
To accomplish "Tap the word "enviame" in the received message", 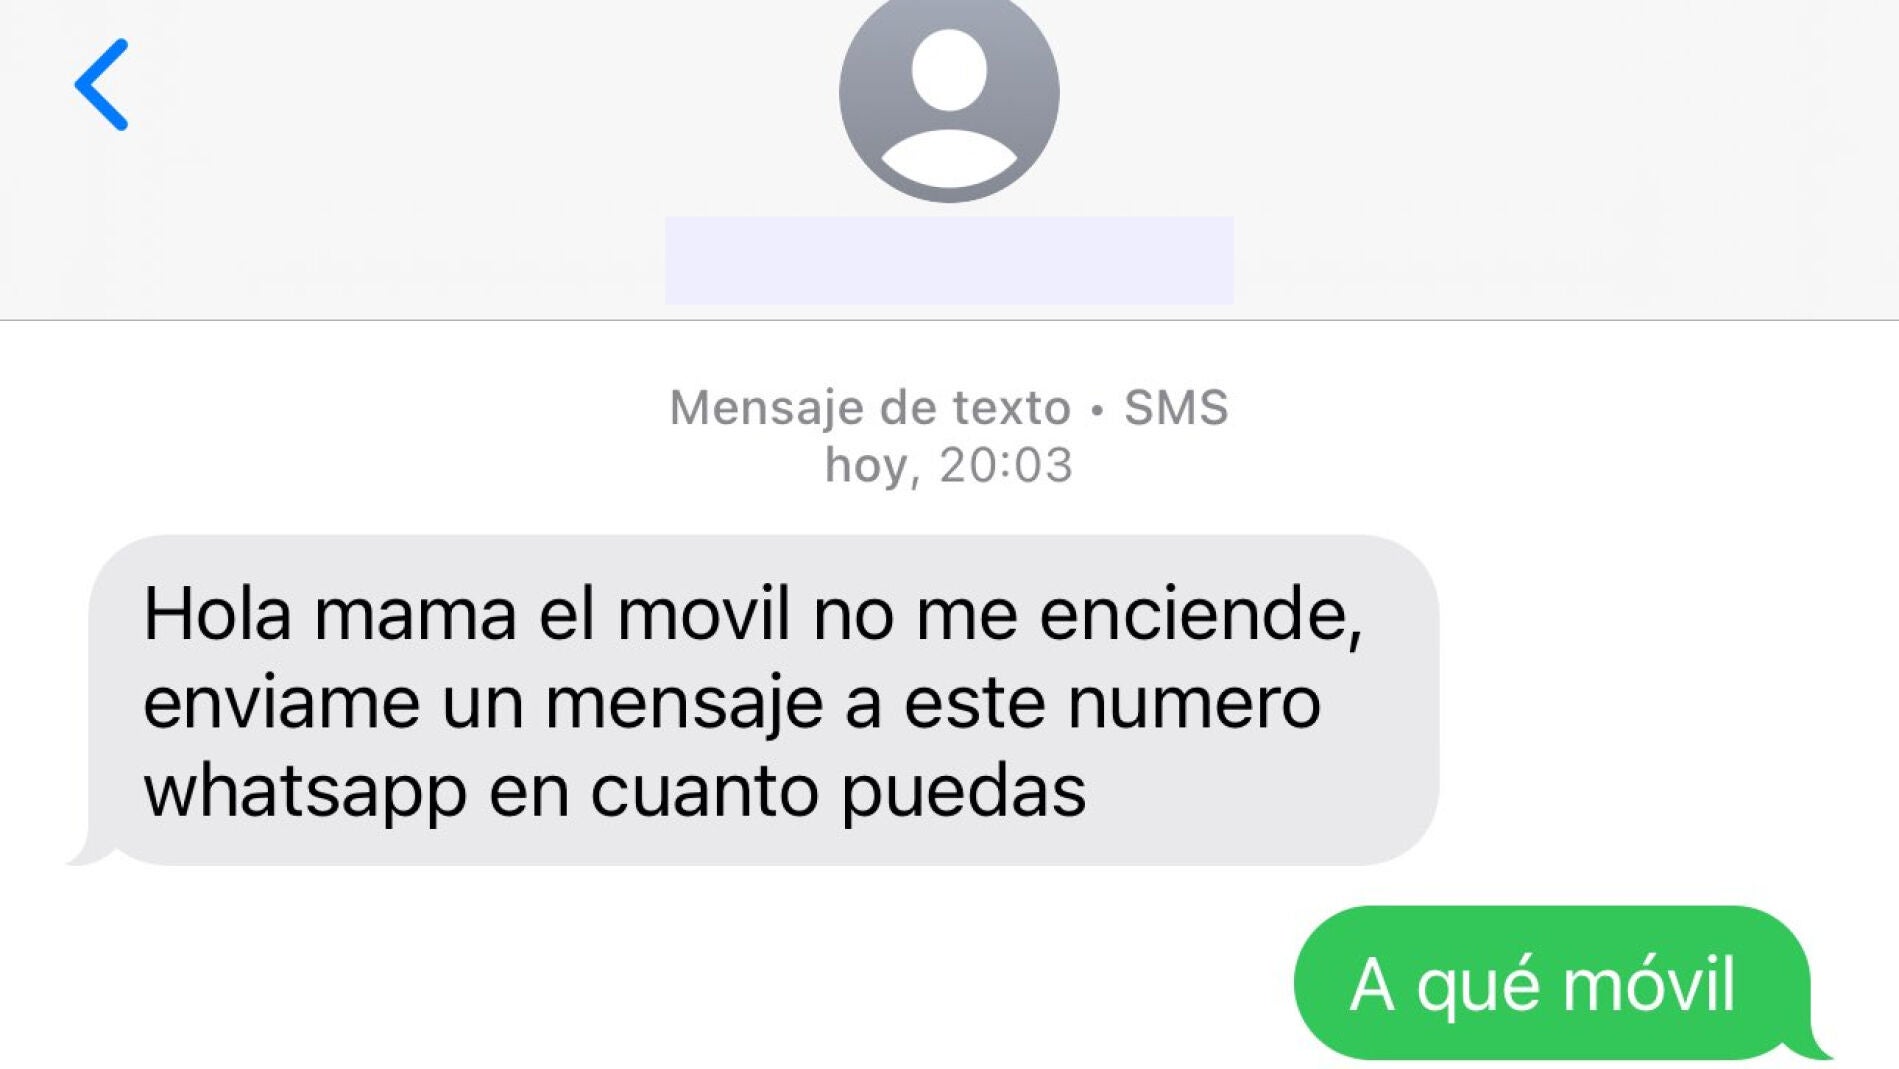I will 281,702.
